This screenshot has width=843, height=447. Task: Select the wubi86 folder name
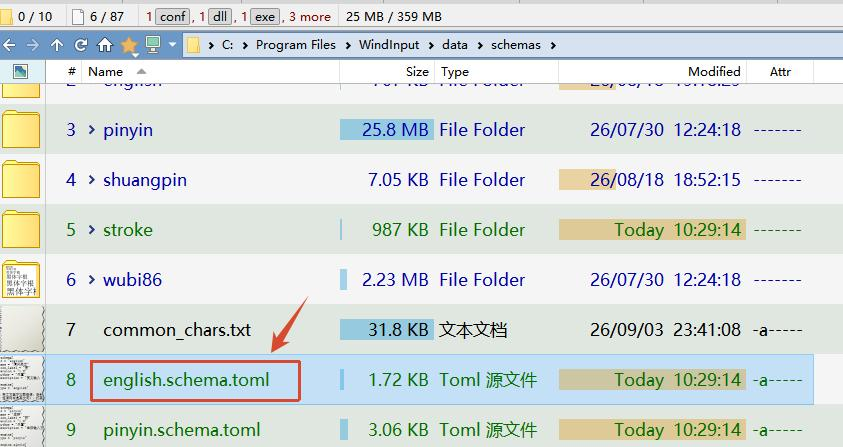(x=132, y=280)
